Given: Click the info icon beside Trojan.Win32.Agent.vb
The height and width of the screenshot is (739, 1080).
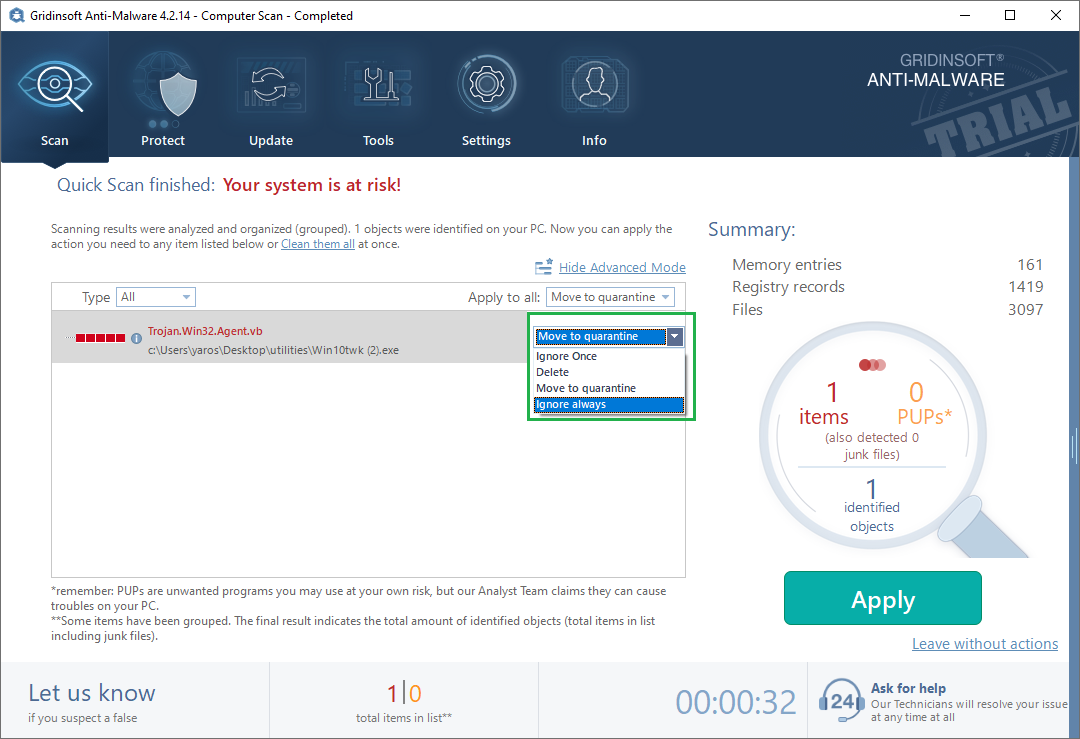Looking at the screenshot, I should point(137,338).
